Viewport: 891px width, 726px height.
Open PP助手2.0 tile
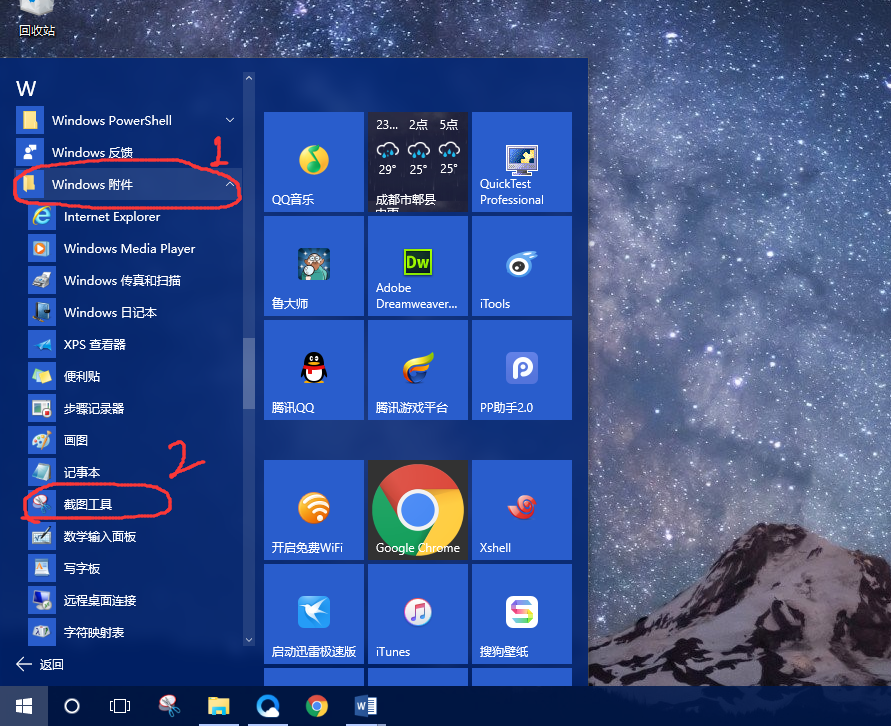[x=522, y=370]
